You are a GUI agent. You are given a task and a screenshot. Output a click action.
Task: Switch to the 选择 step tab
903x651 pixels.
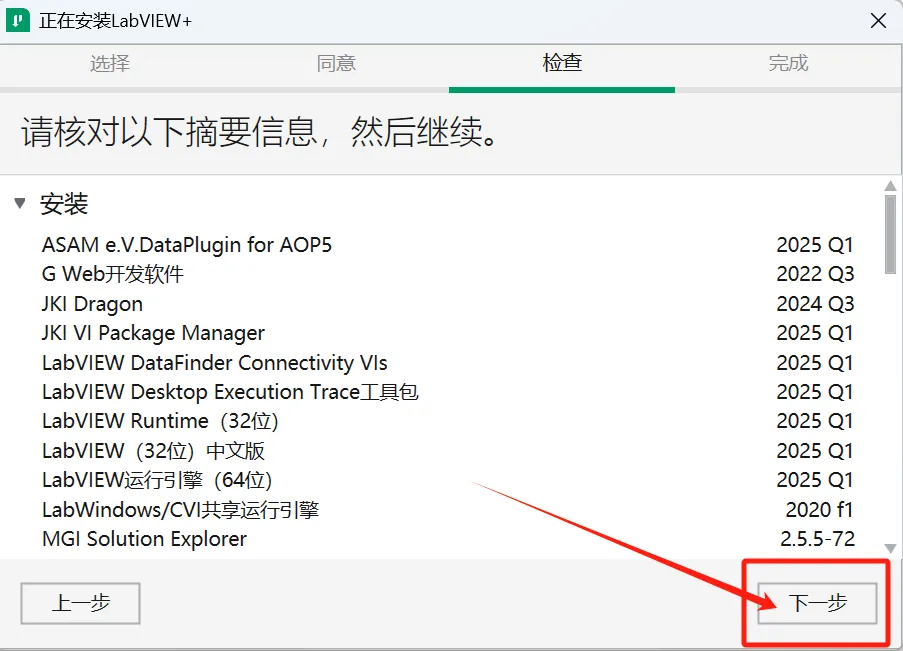click(x=110, y=63)
